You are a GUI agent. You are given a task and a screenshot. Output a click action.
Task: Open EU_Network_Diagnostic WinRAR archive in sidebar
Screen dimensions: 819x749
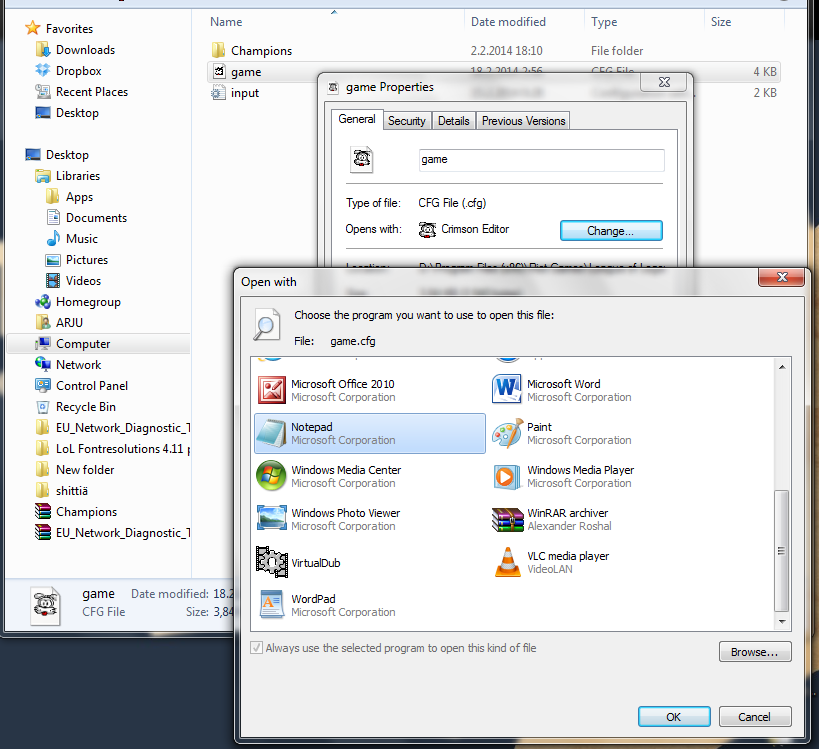pyautogui.click(x=123, y=533)
